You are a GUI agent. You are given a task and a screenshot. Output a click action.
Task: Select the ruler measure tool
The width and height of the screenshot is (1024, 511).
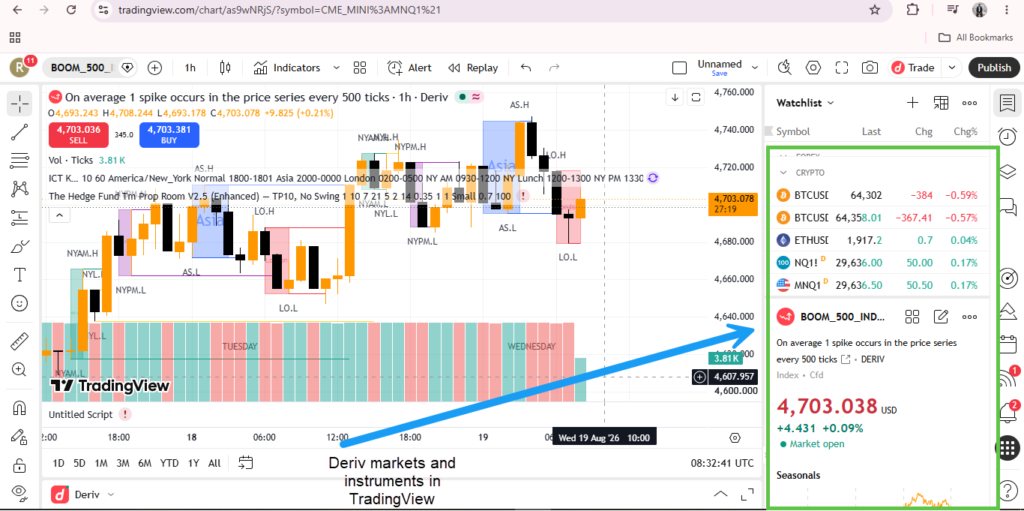pyautogui.click(x=20, y=341)
